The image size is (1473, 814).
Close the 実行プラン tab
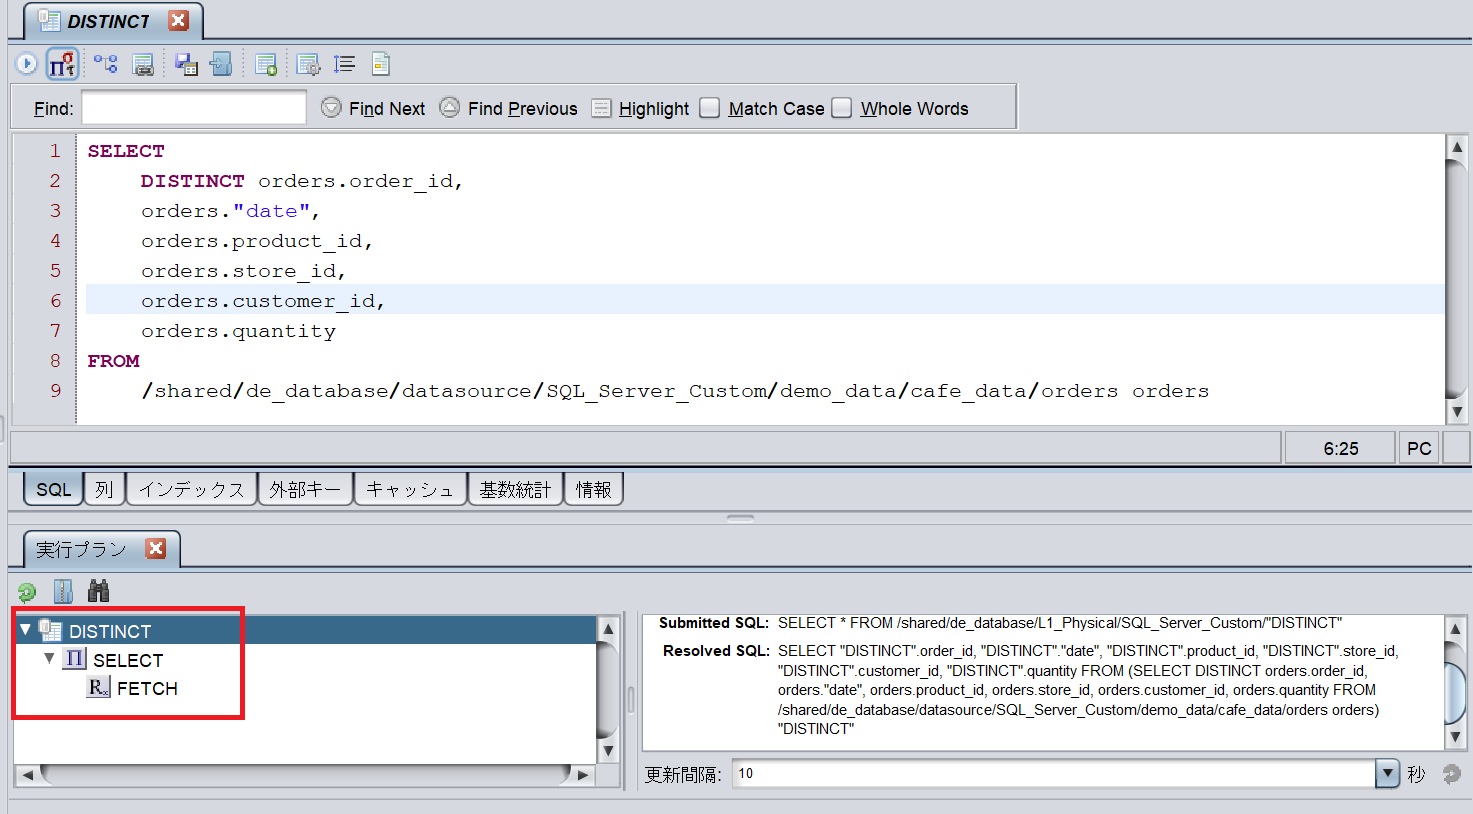click(x=155, y=548)
